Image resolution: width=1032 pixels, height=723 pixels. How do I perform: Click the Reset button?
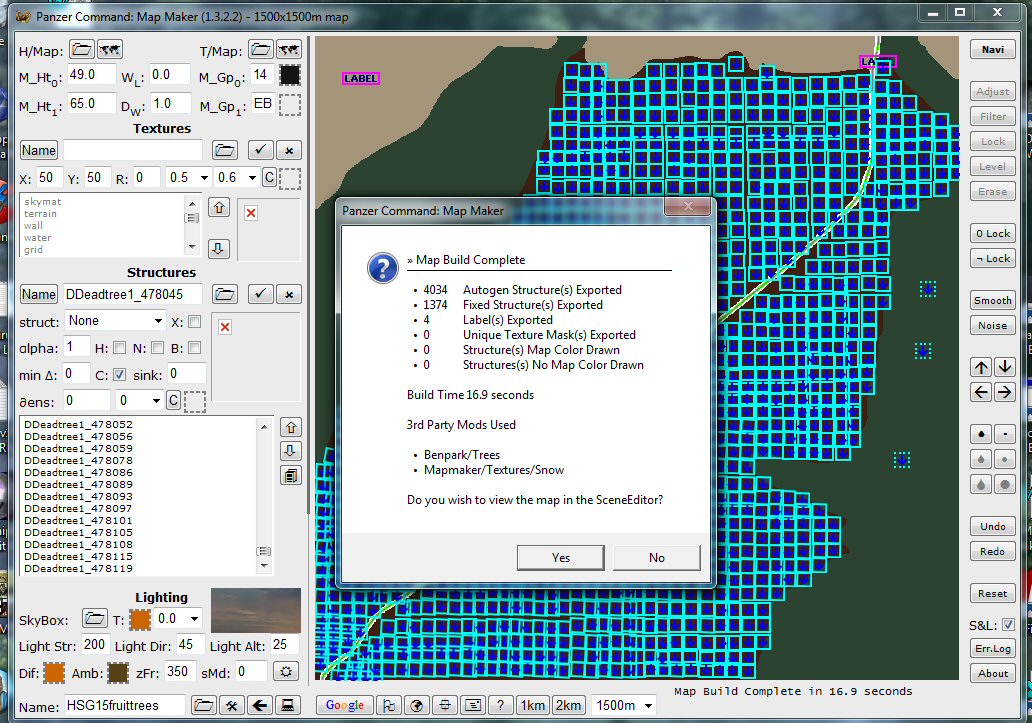coord(993,593)
